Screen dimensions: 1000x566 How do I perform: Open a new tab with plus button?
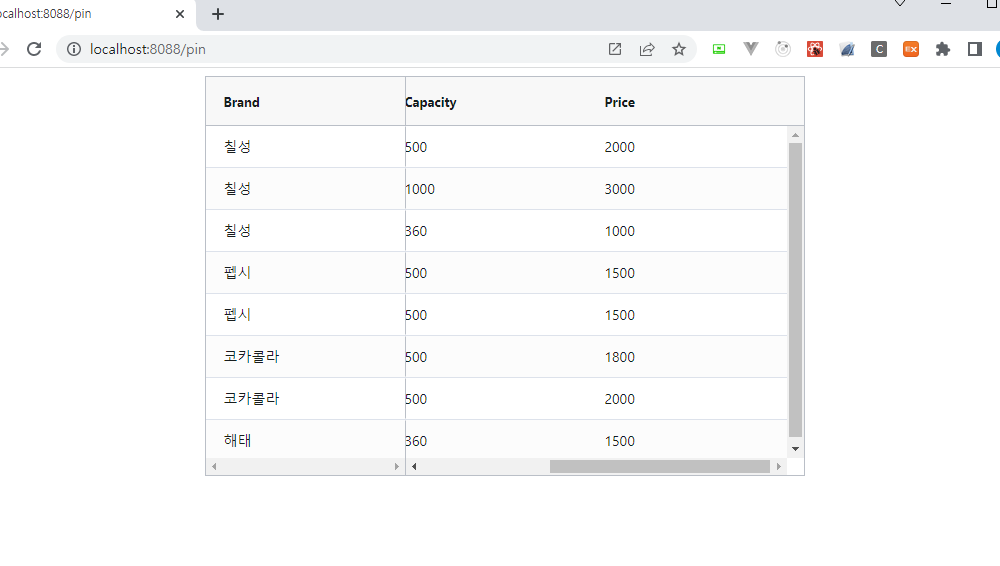[217, 14]
